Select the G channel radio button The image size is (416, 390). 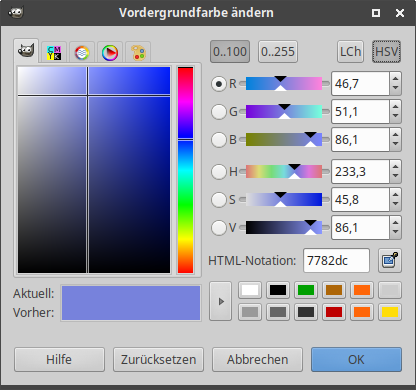point(219,112)
